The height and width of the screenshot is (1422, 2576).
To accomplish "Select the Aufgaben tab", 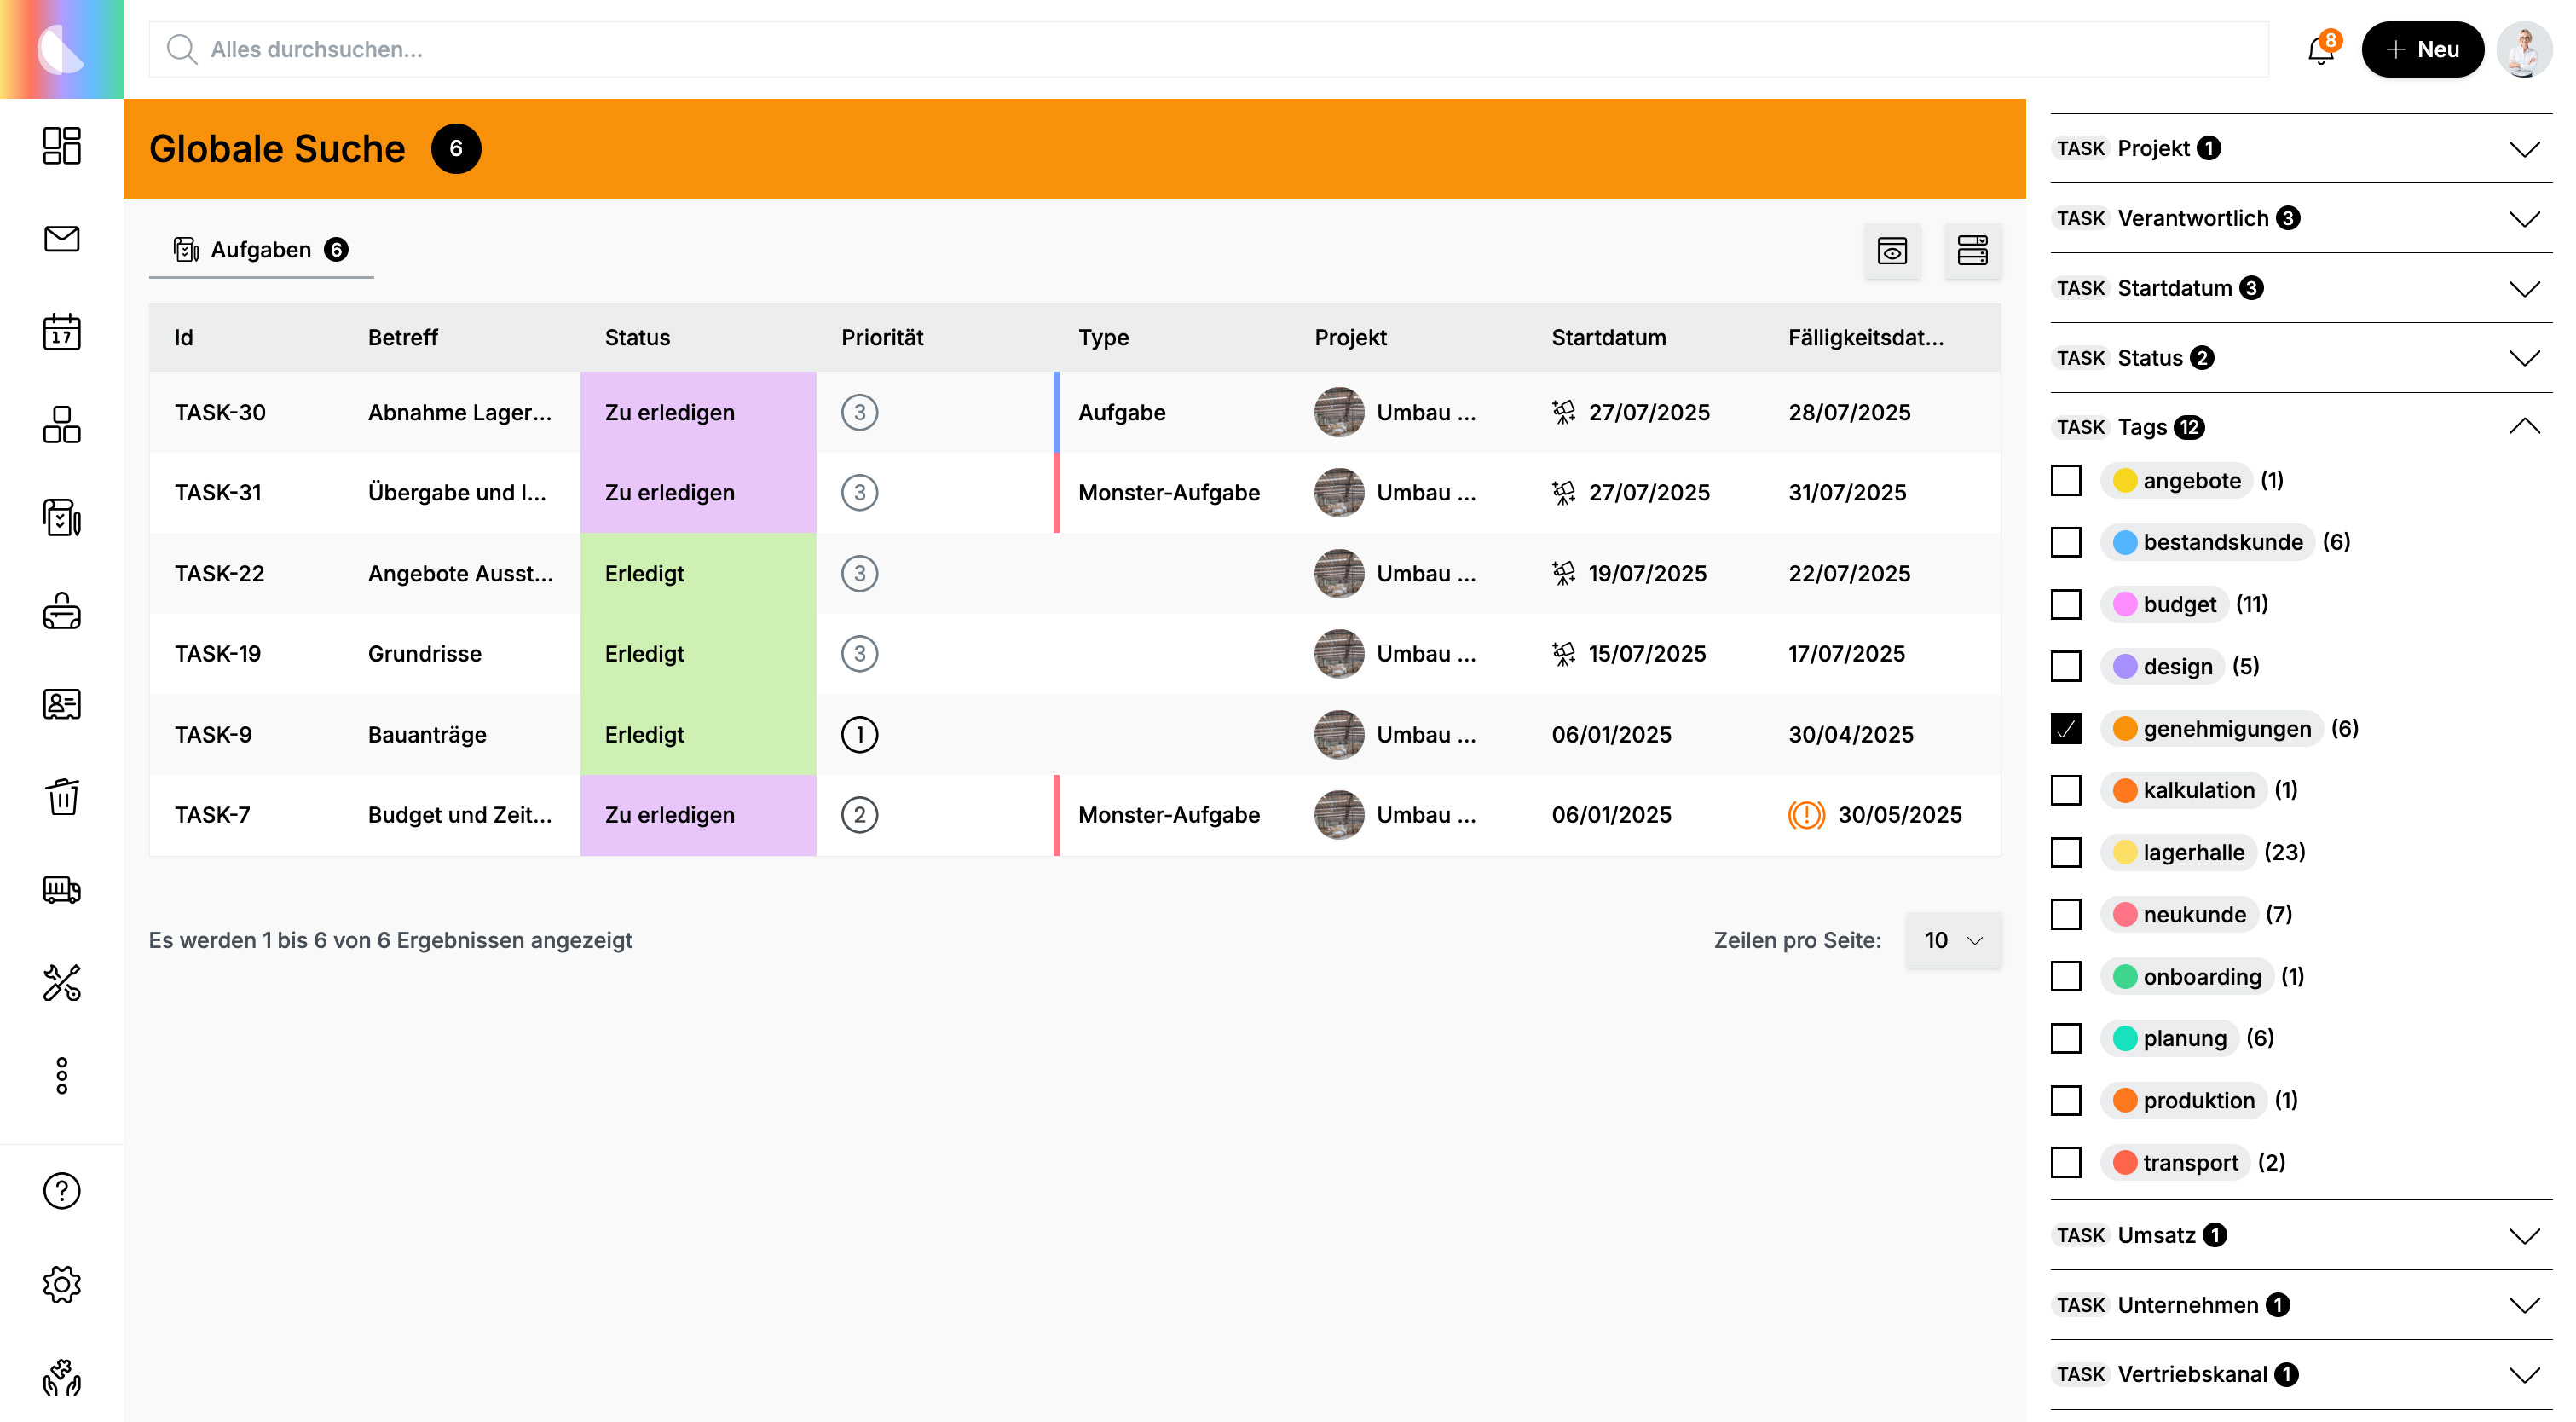I will pyautogui.click(x=261, y=250).
